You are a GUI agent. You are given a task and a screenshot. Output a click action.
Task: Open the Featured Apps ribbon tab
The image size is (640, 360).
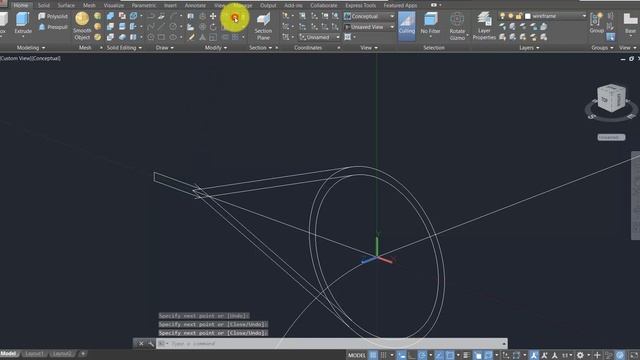tap(400, 5)
